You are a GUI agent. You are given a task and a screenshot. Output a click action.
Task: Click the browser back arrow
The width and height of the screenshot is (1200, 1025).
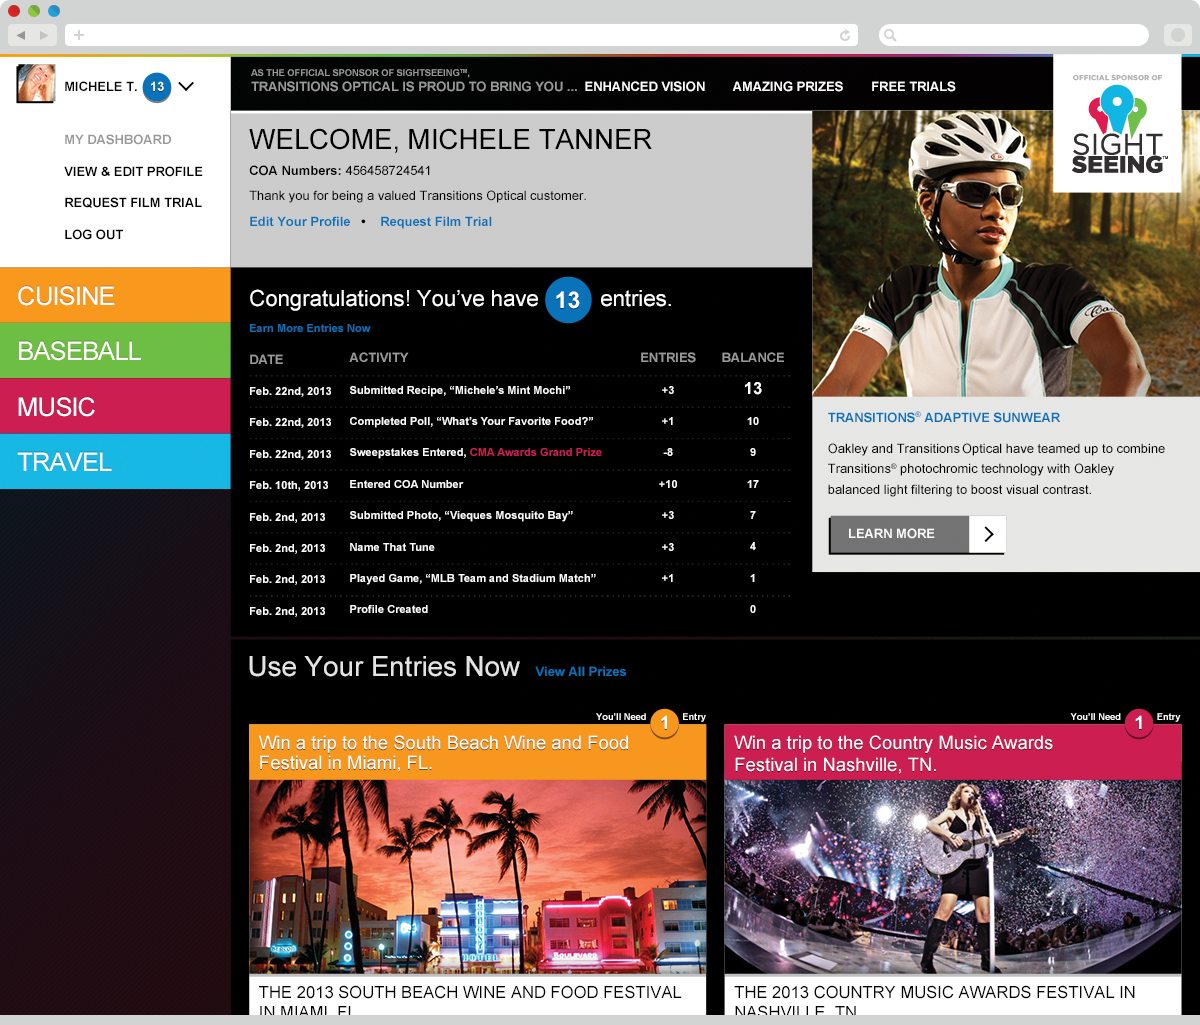tap(20, 35)
